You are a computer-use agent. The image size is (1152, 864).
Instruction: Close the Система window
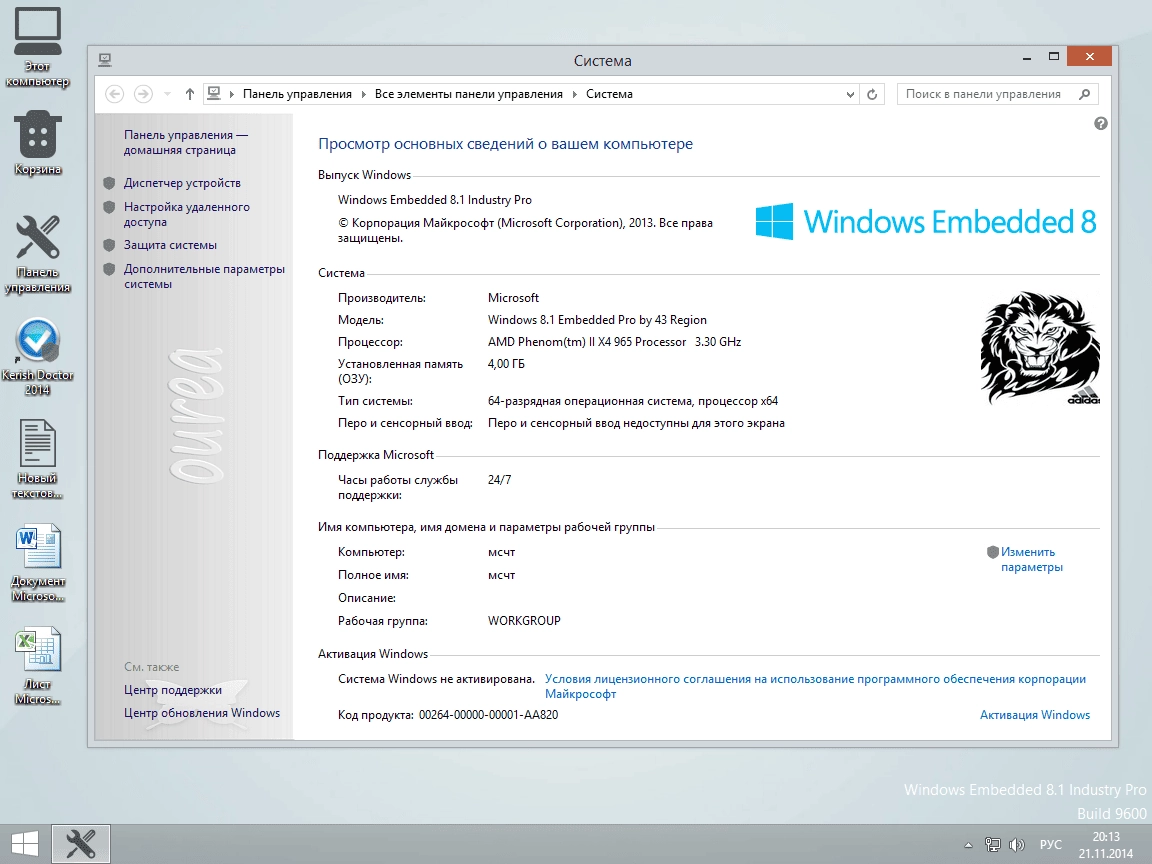1090,57
